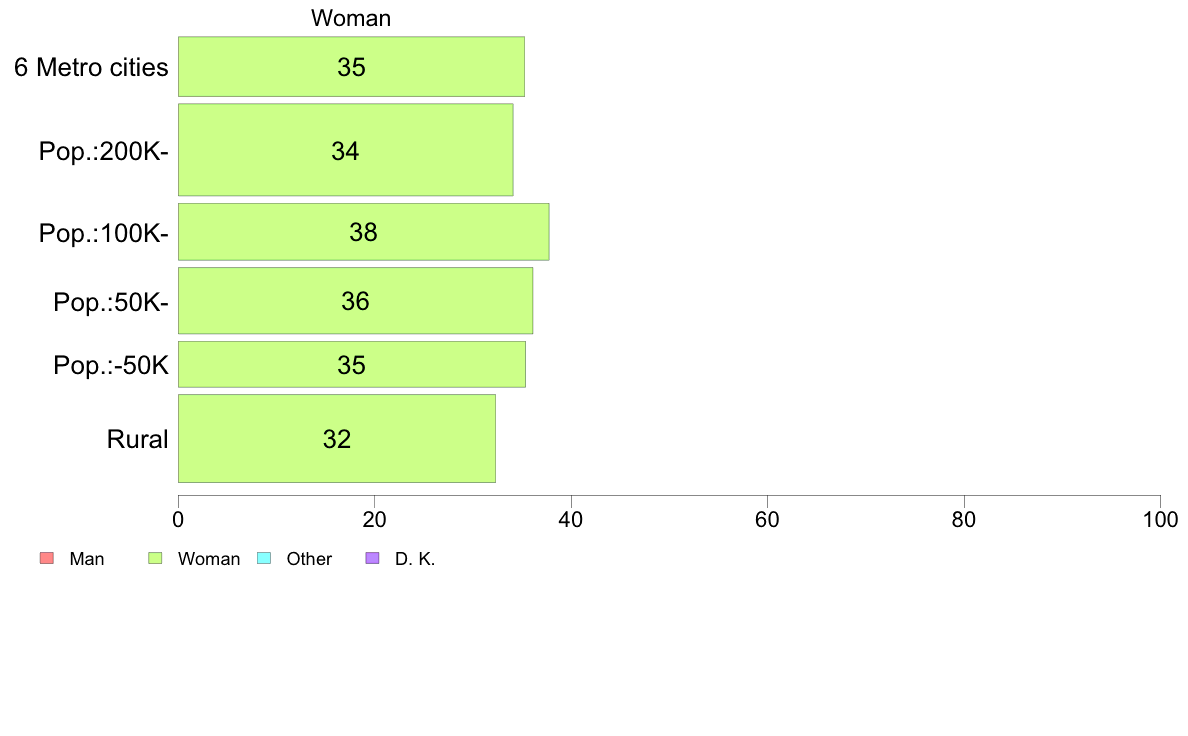The width and height of the screenshot is (1188, 736).
Task: Click the 6 Metro cities axis label
Action: pos(91,67)
